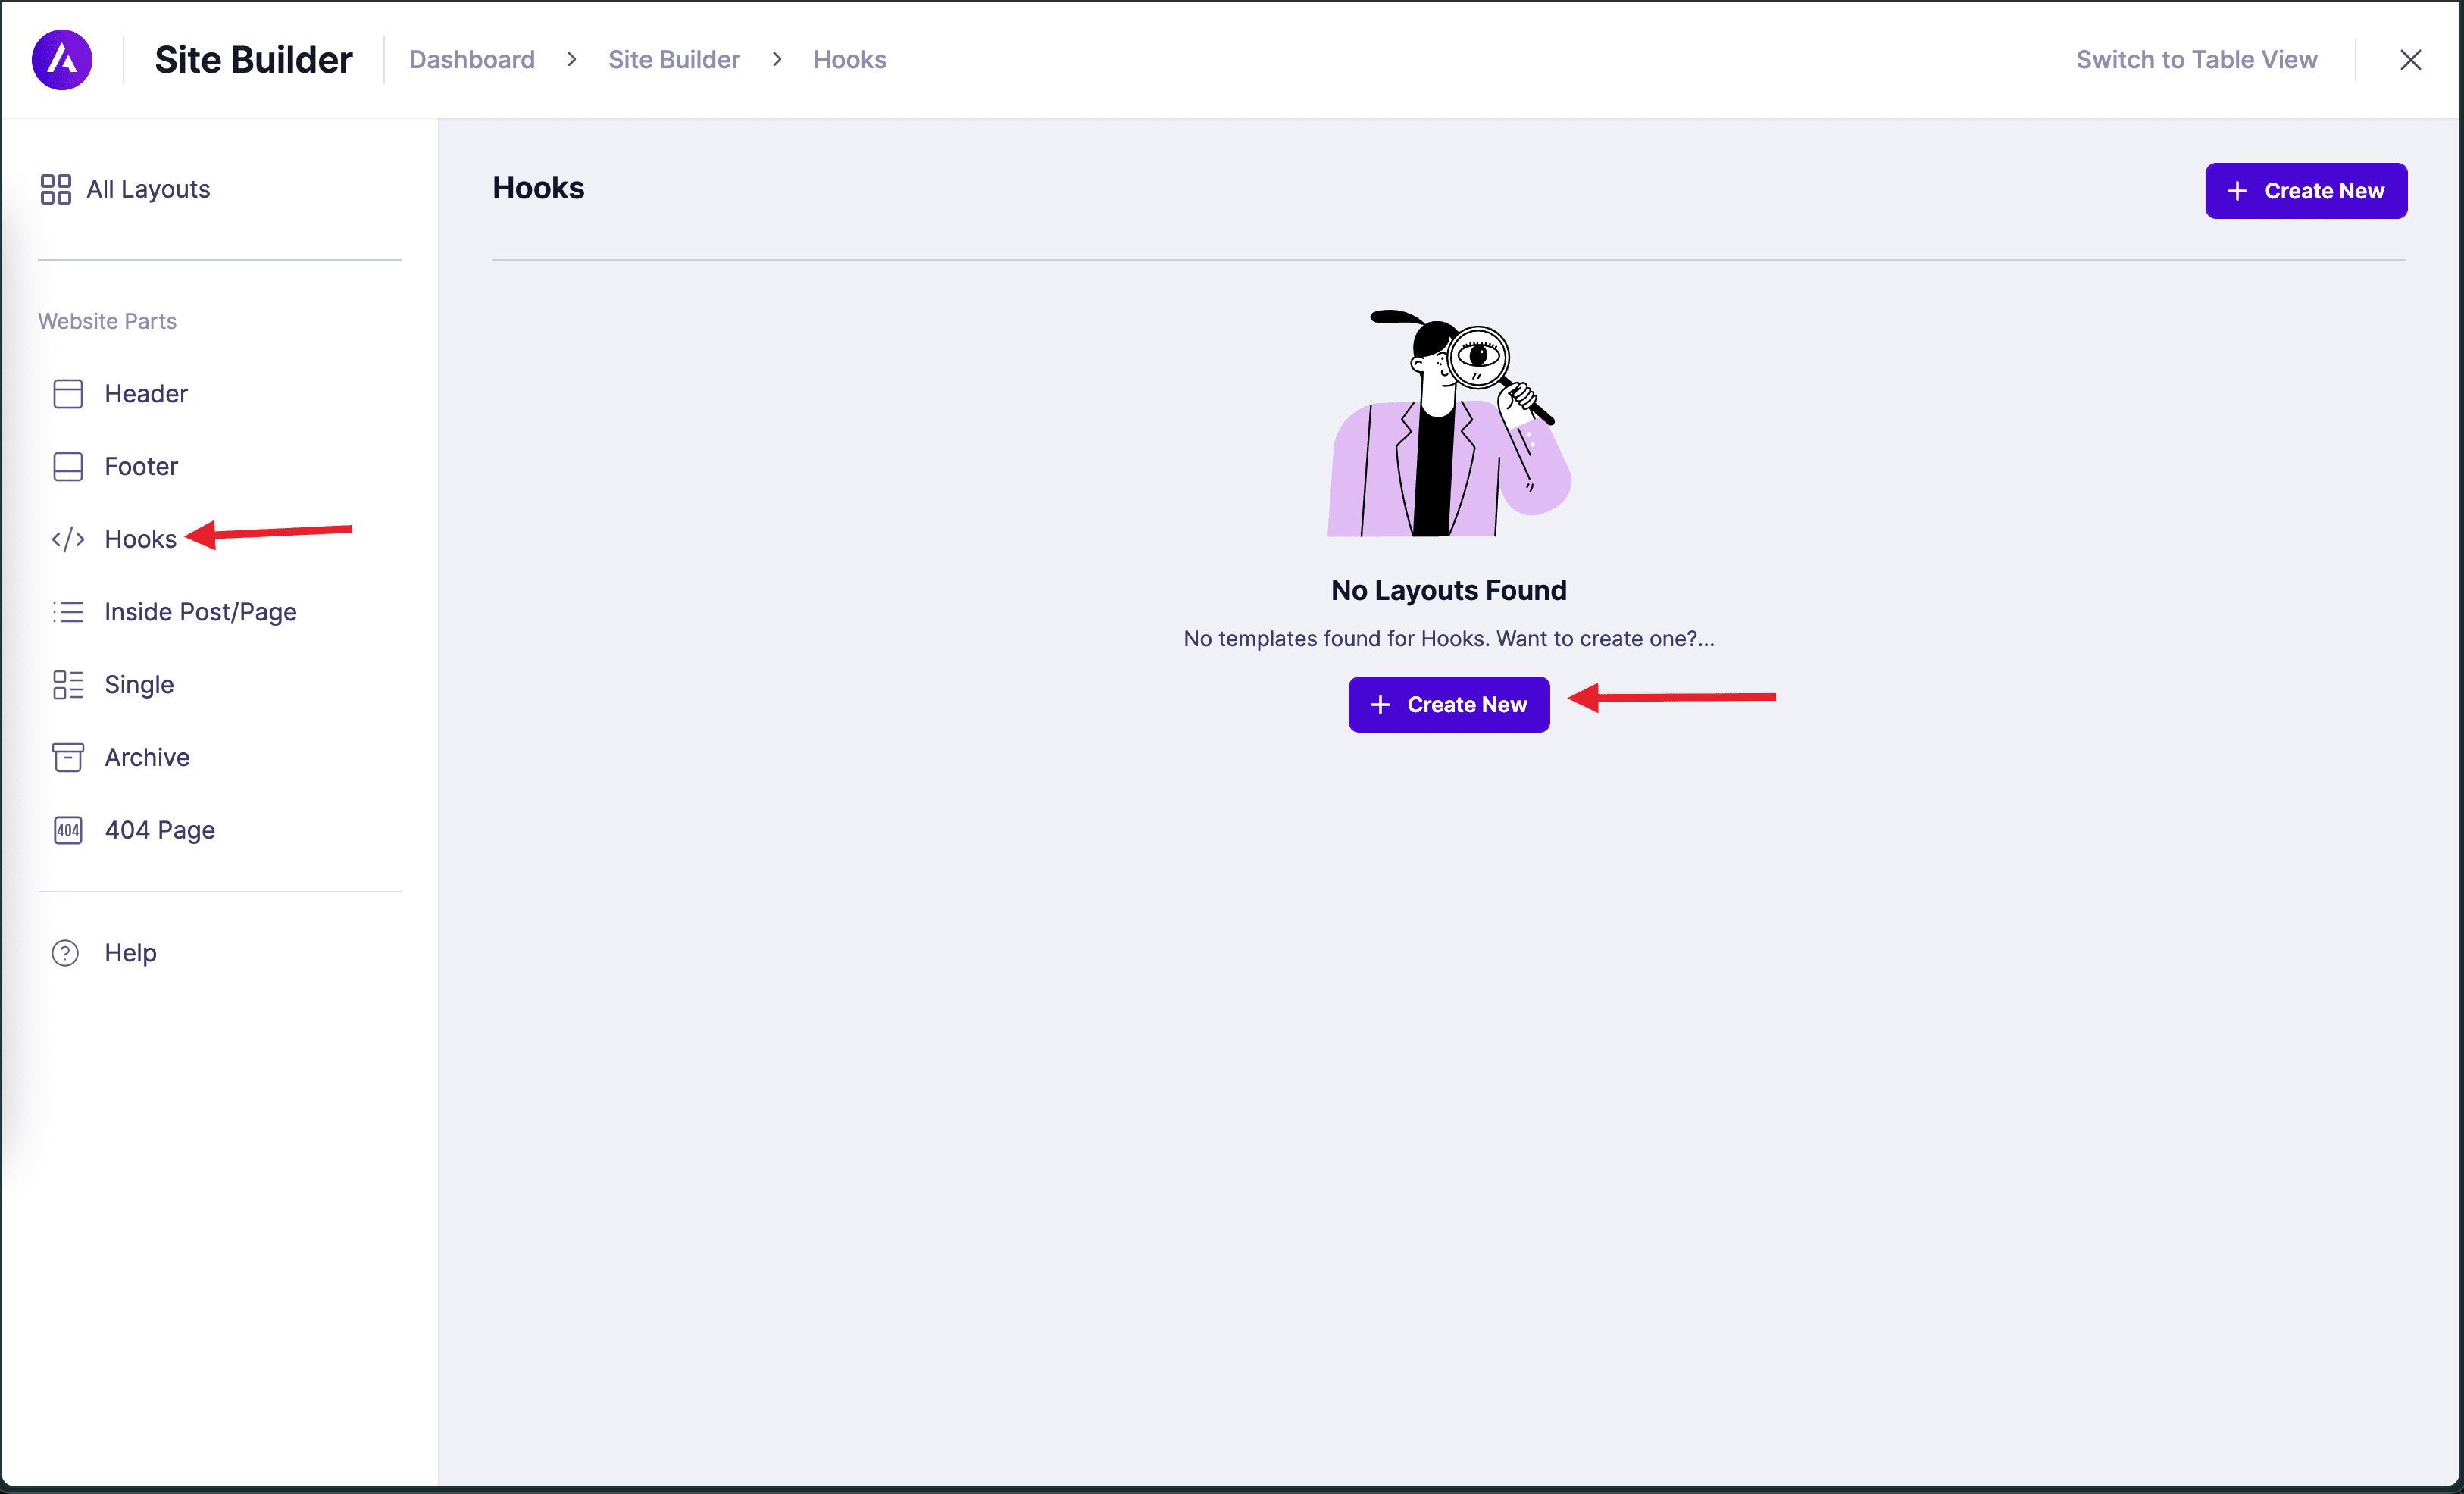Click the All Layouts grid icon

click(x=56, y=189)
